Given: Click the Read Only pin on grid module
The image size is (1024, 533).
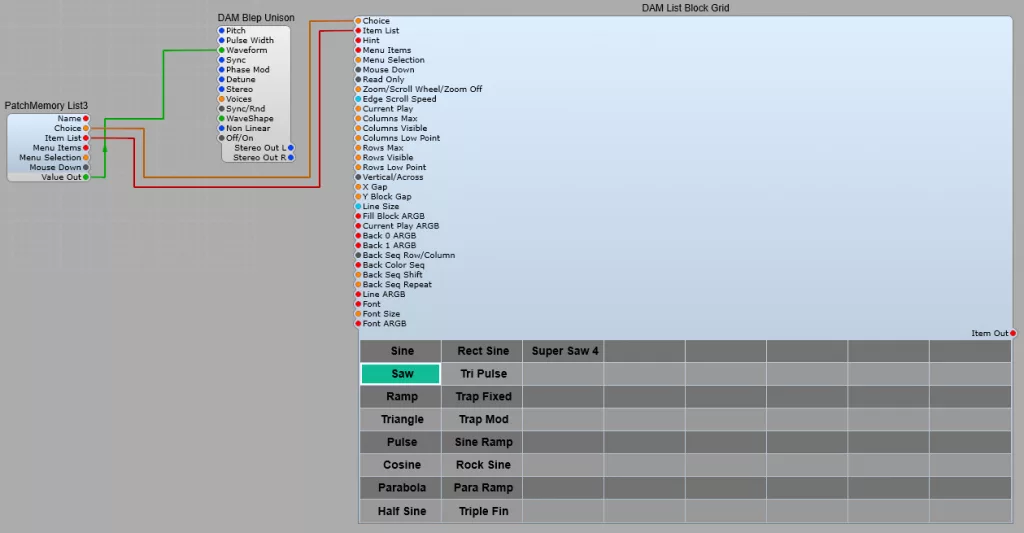Looking at the screenshot, I should pos(358,80).
